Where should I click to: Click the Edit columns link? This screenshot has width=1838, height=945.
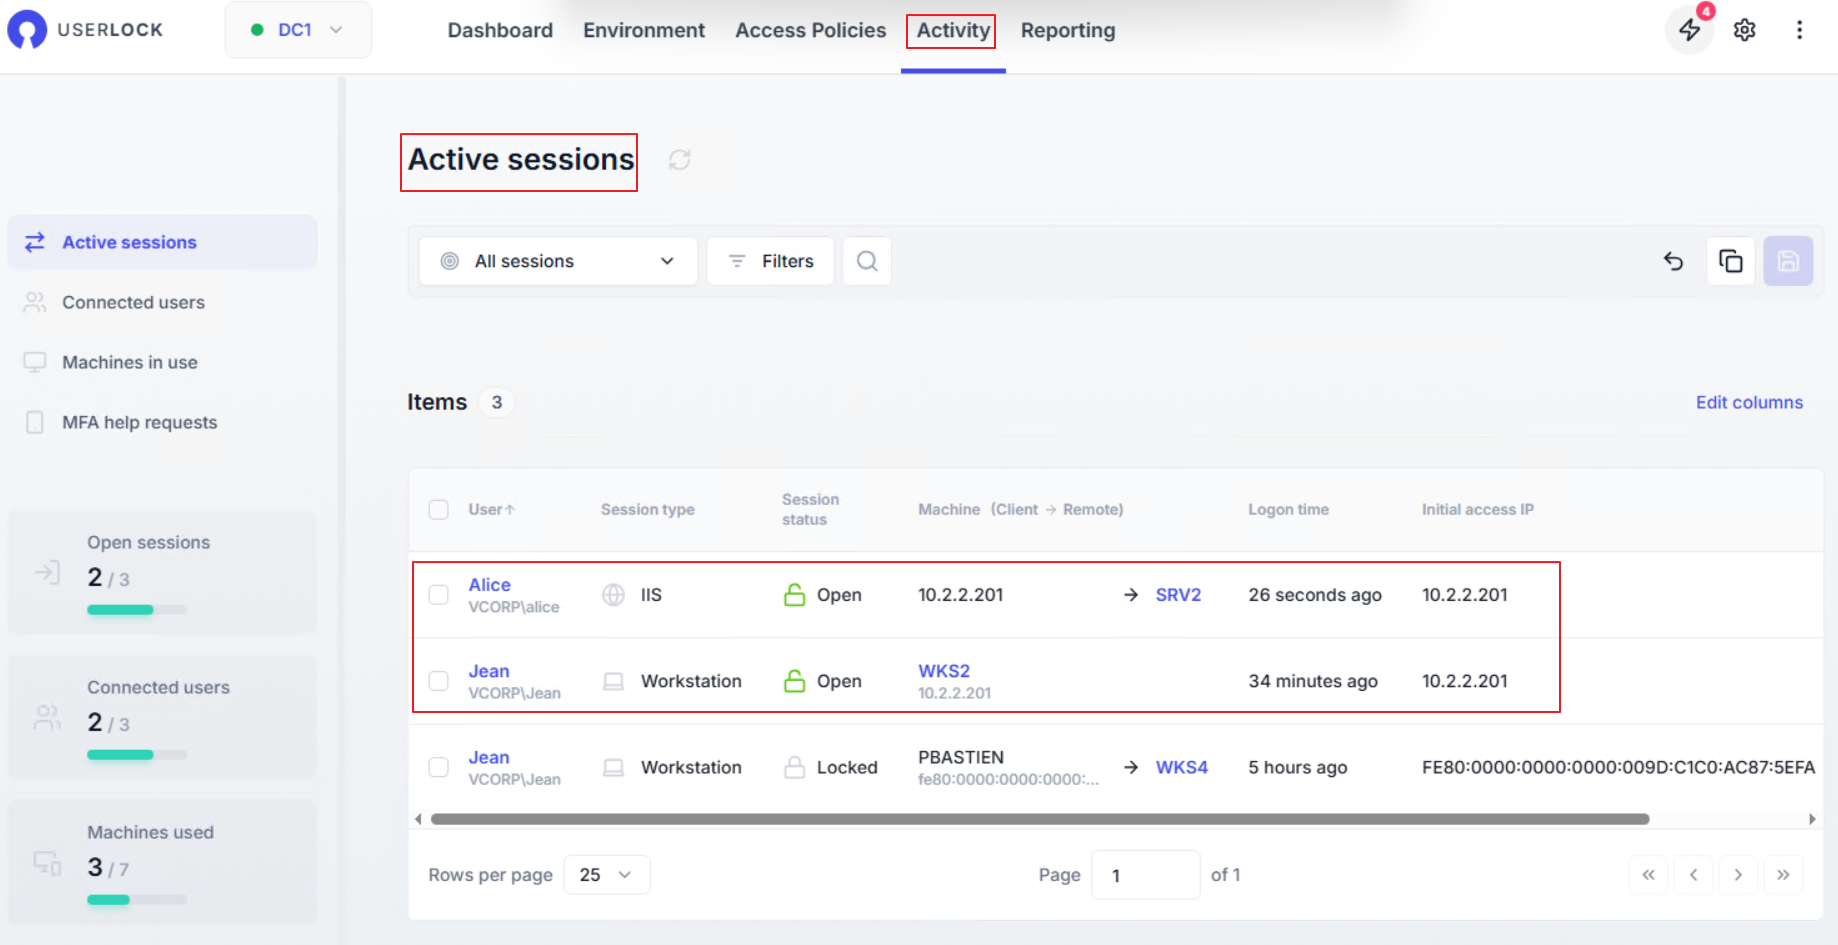[1749, 402]
